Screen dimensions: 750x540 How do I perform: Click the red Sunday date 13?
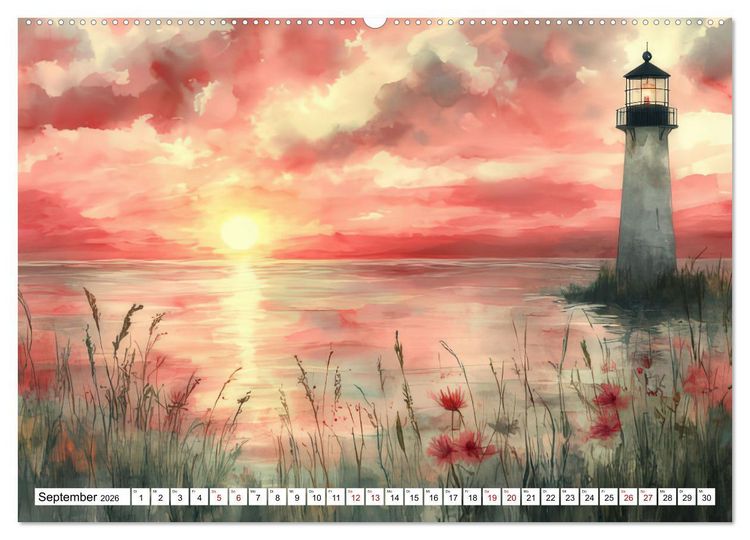coord(375,497)
